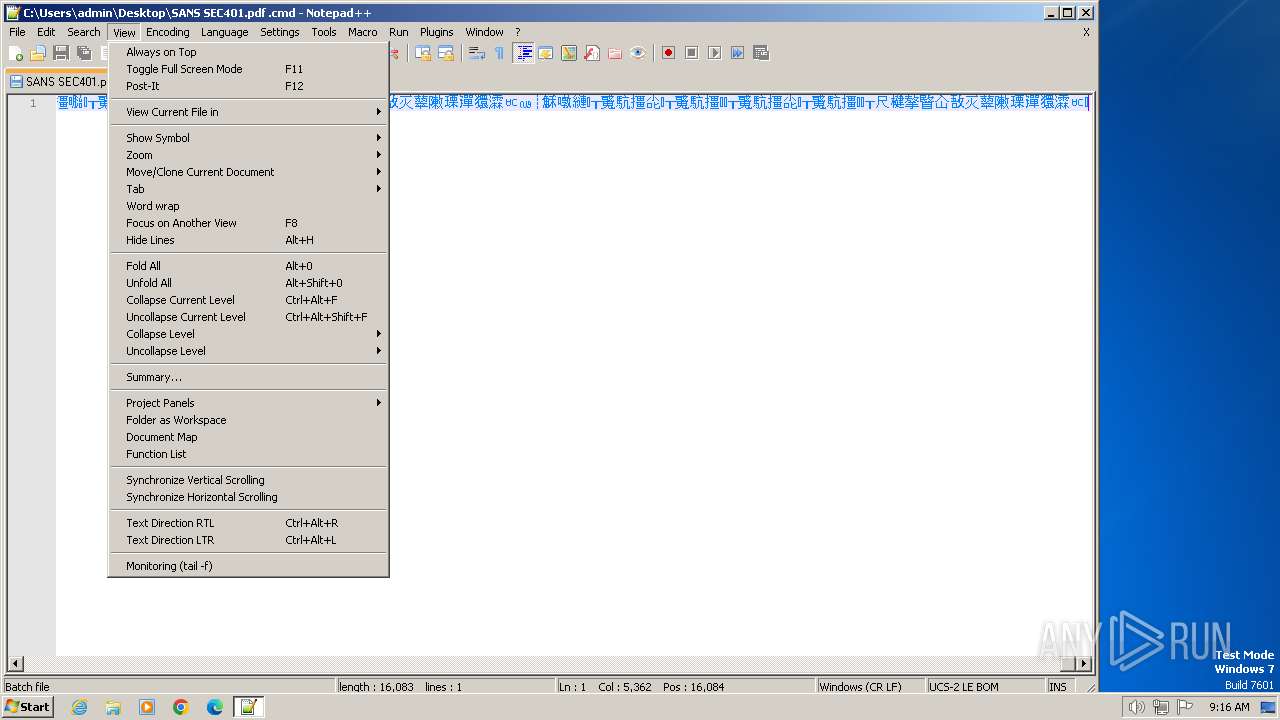The image size is (1280, 720).
Task: Select Text Direction LTR
Action: (248, 540)
